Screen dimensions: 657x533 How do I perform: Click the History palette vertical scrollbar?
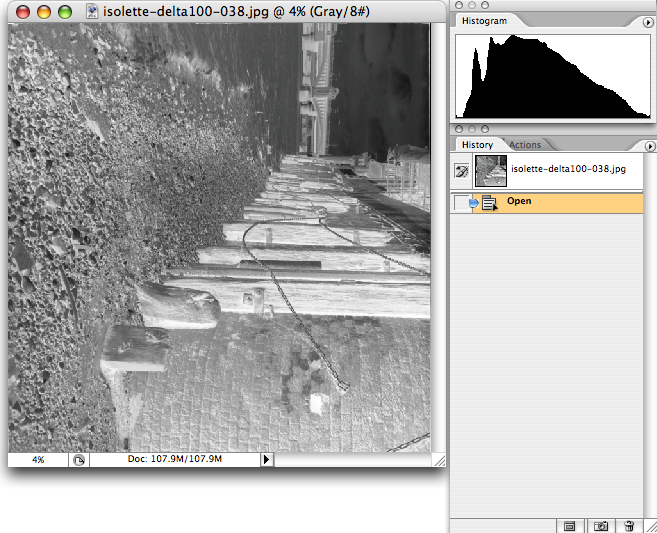[x=650, y=335]
